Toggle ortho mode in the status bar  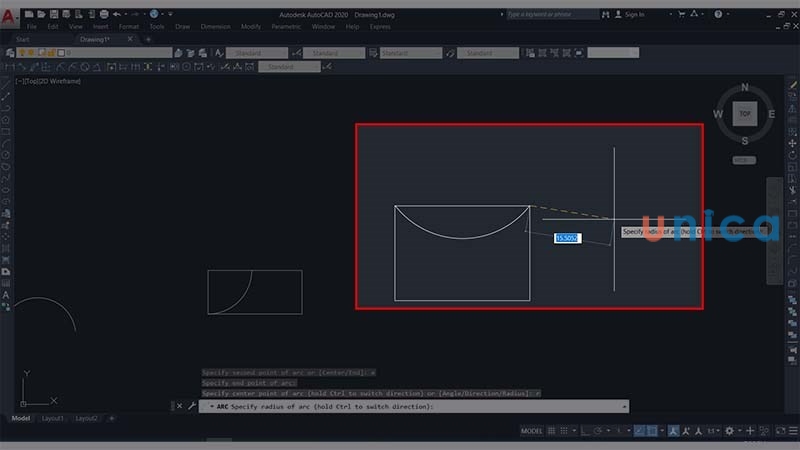582,430
